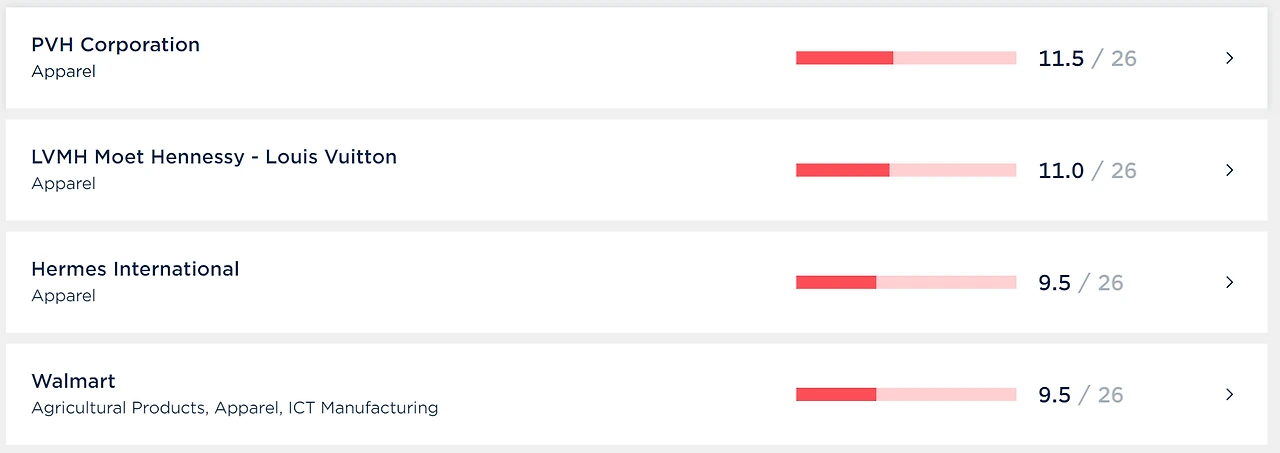This screenshot has width=1280, height=453.
Task: Click the Walmart row chevron
Action: [1229, 394]
